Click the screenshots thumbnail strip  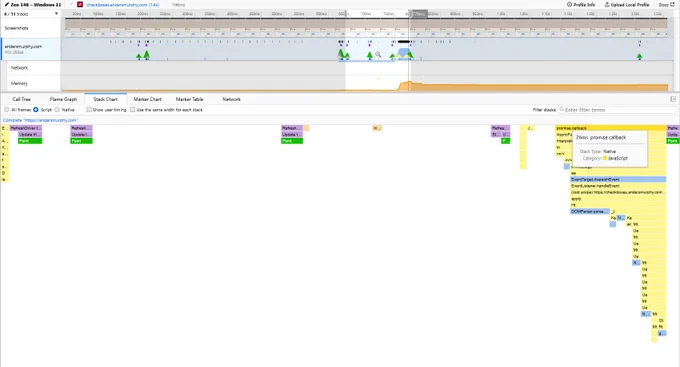[366, 27]
